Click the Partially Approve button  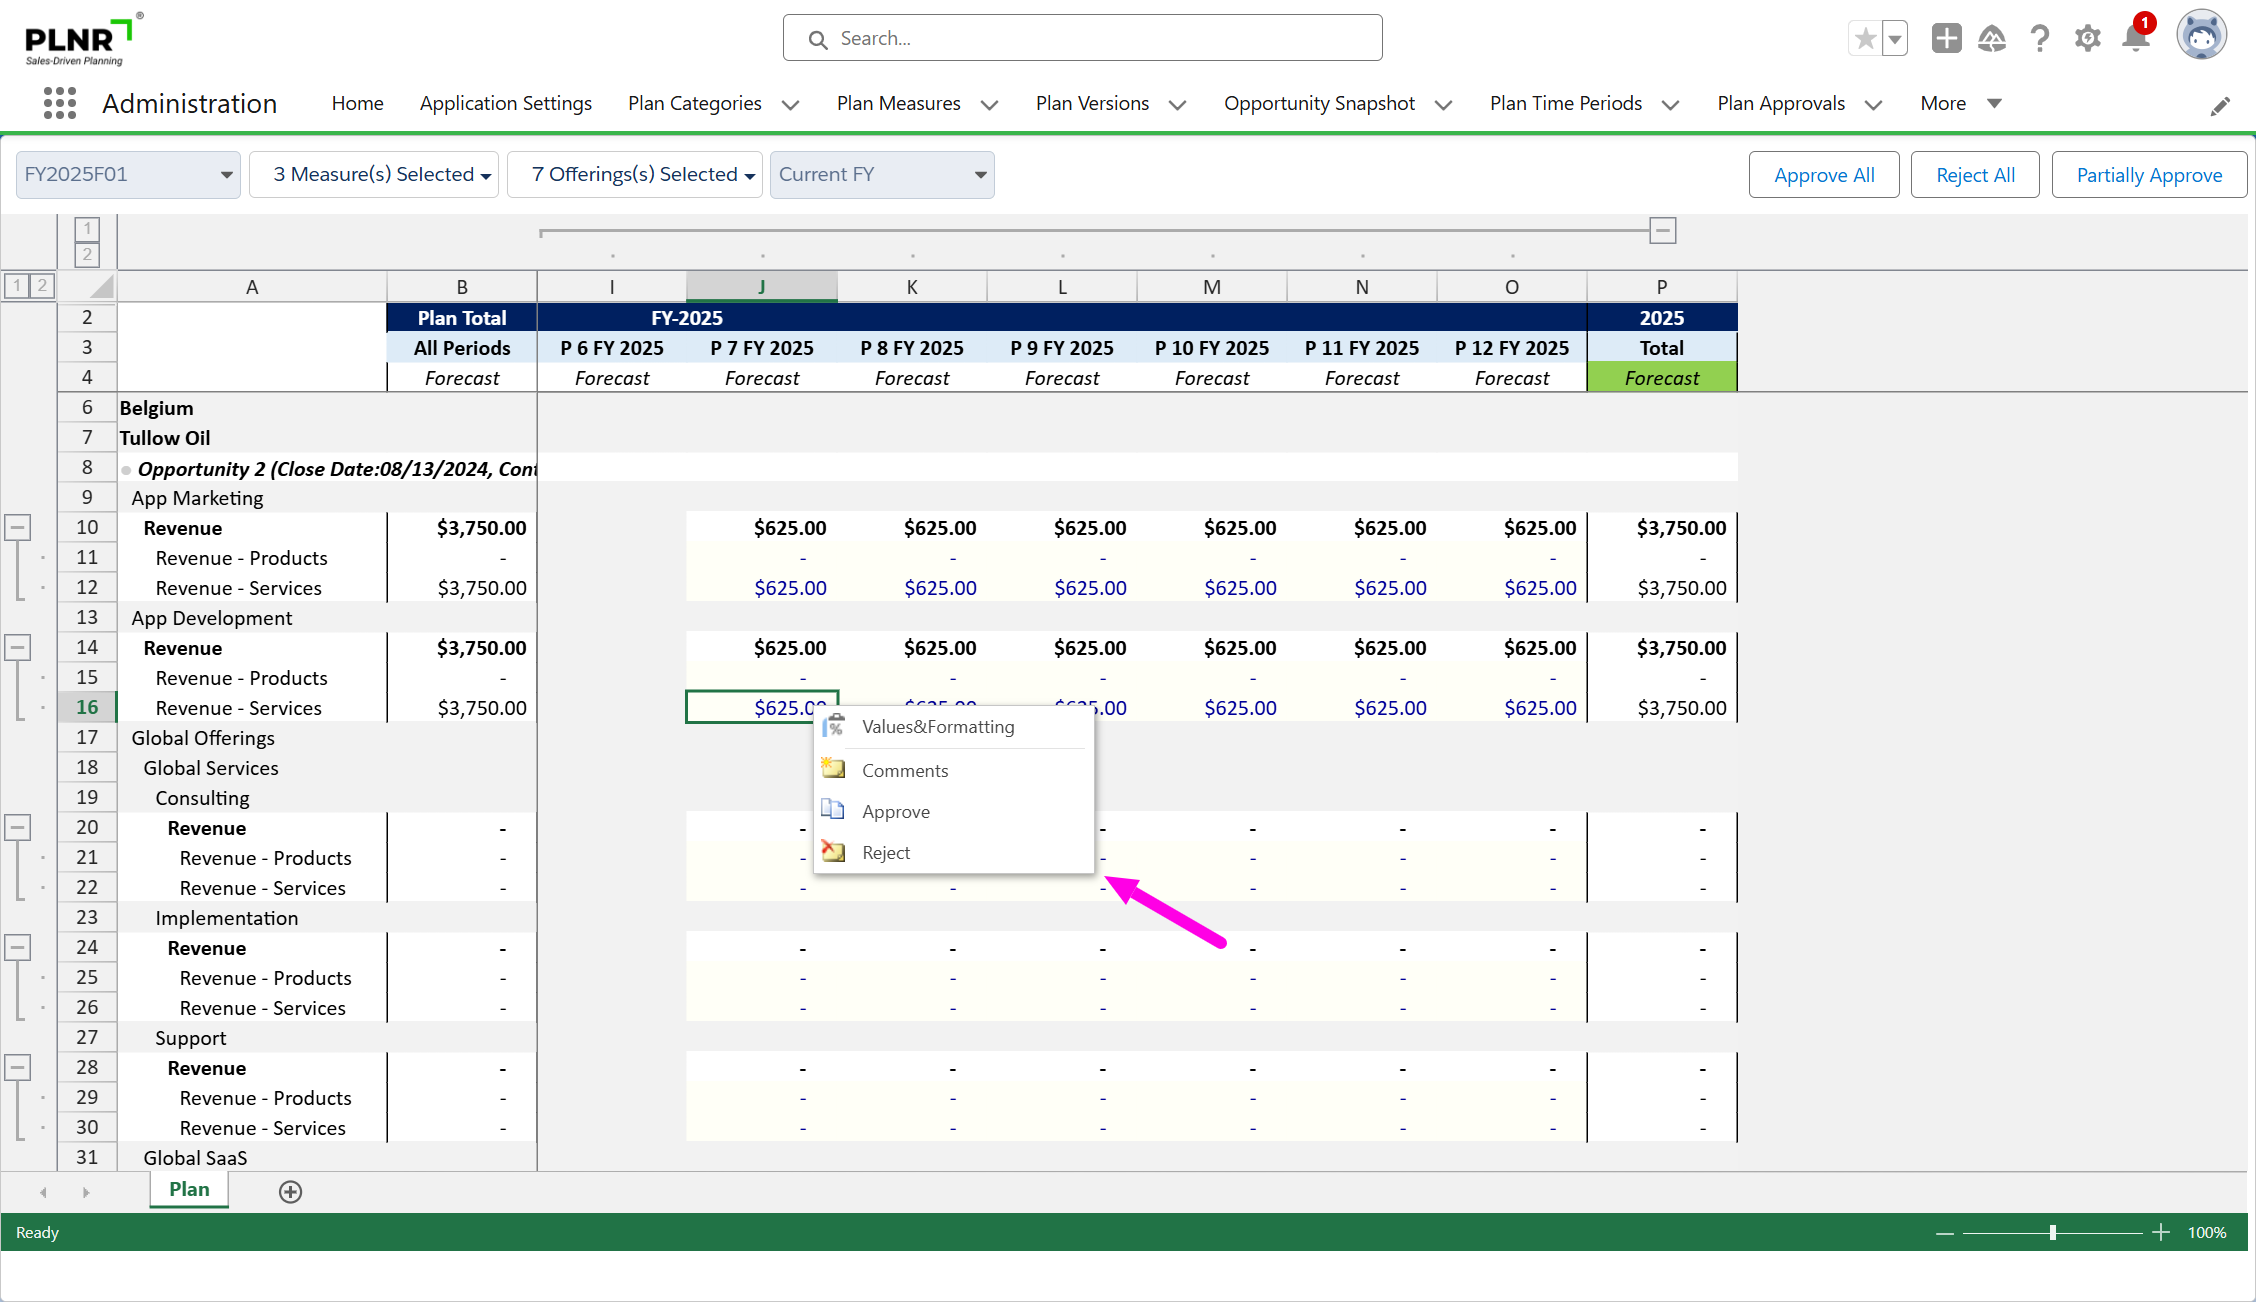(x=2148, y=175)
